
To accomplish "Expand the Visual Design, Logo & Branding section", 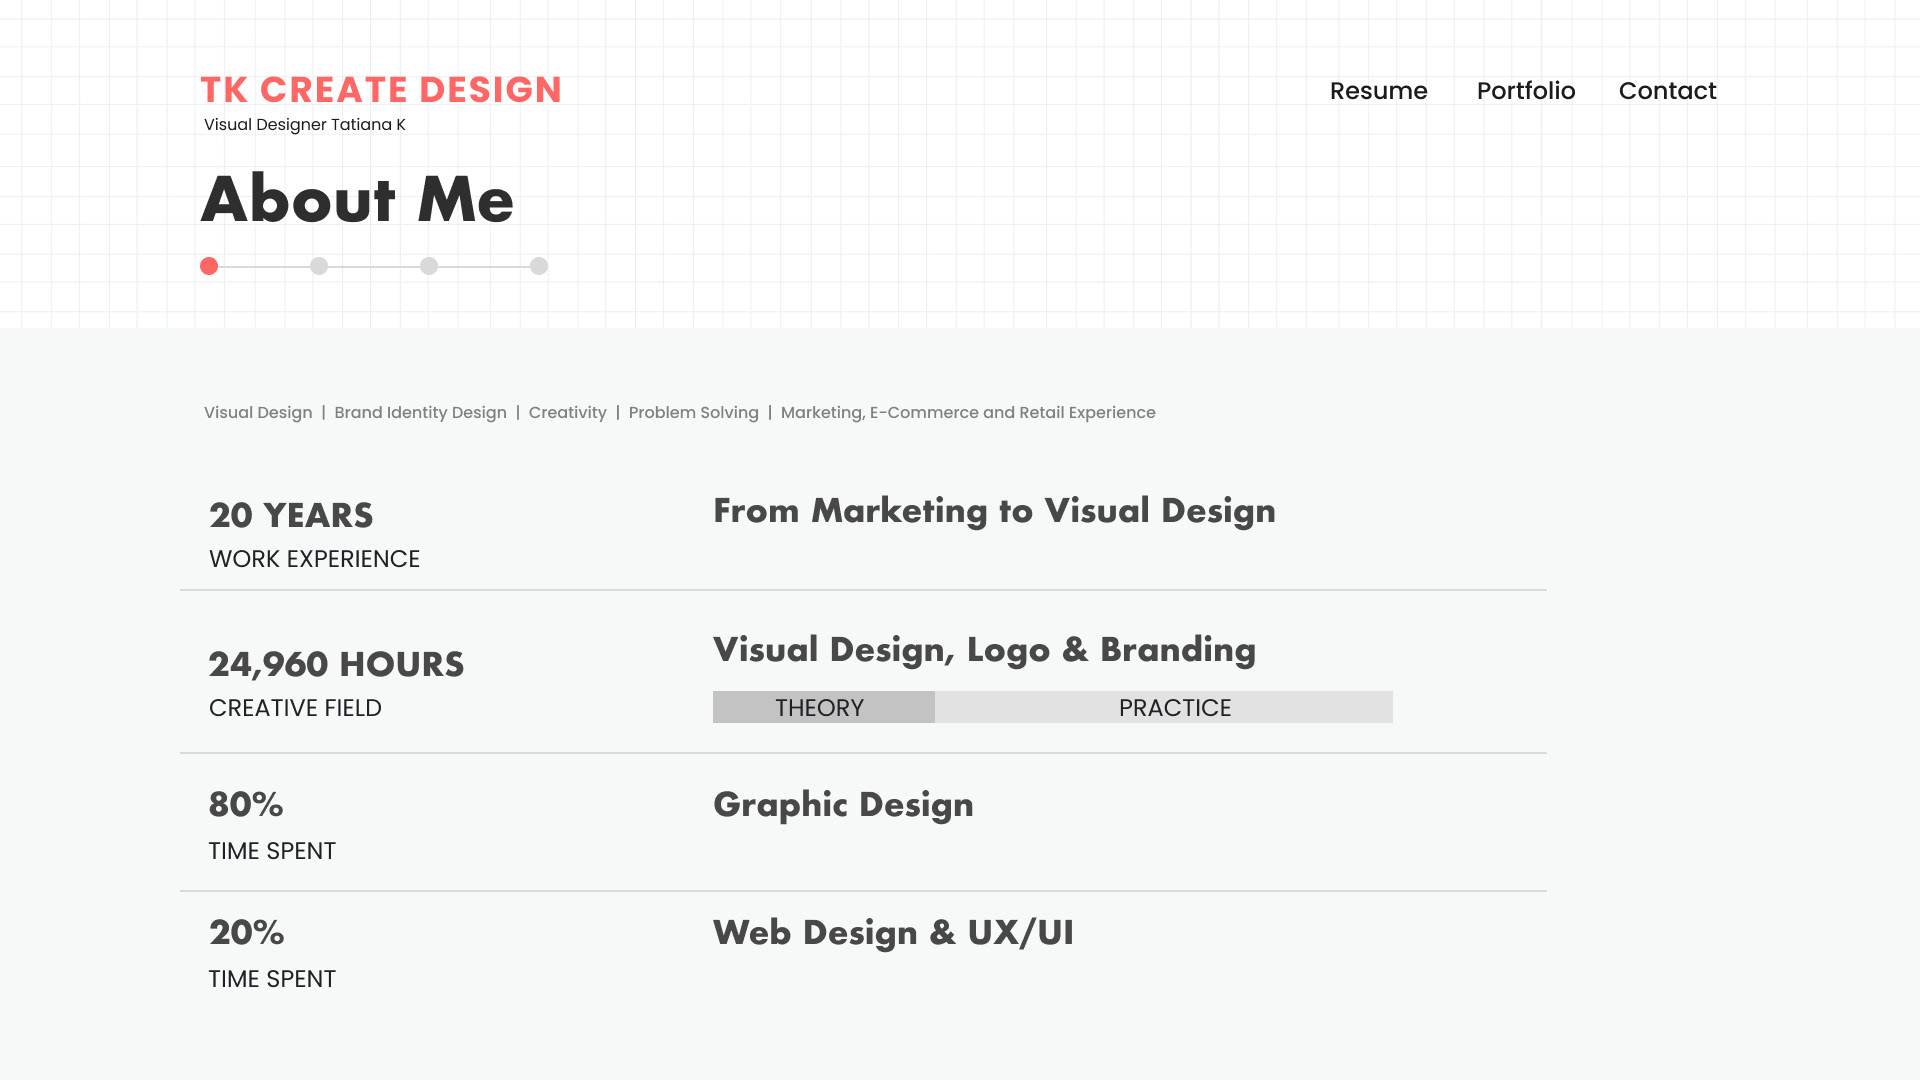I will tap(984, 650).
